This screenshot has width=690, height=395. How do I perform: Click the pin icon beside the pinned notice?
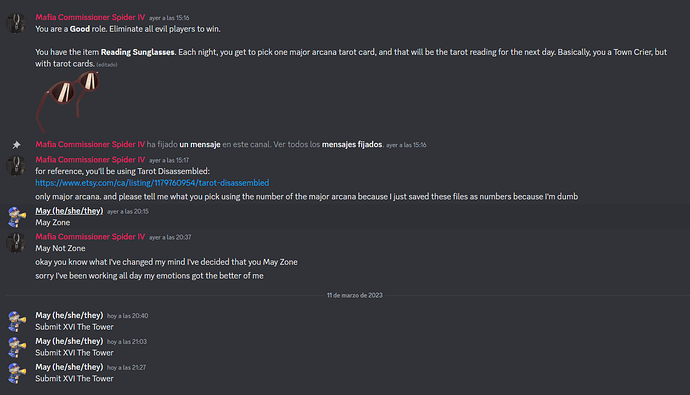tap(16, 145)
